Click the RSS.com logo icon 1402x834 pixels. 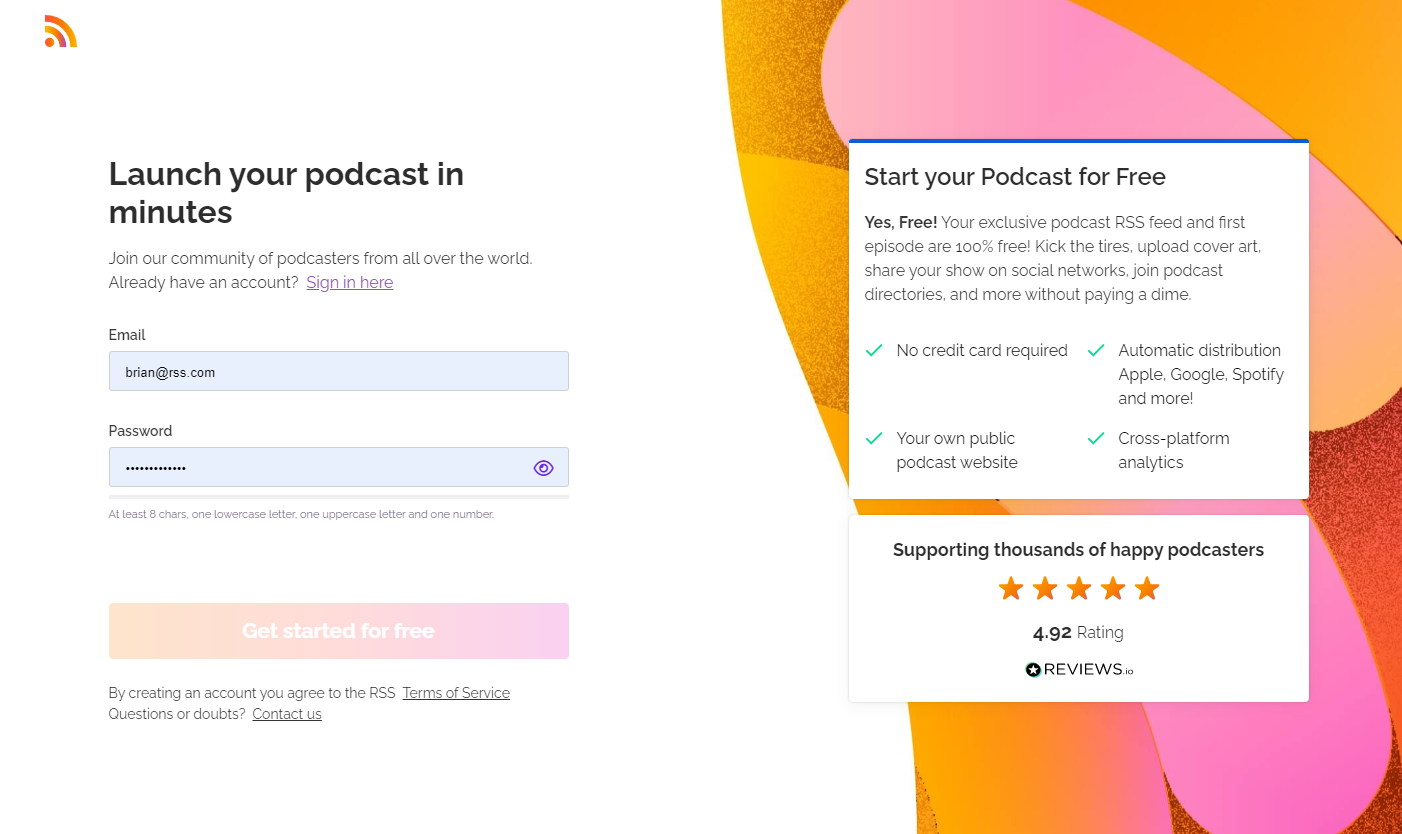click(59, 31)
